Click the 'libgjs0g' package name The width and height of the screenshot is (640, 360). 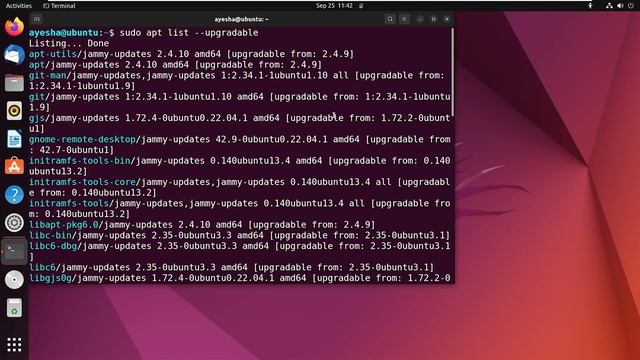[x=50, y=278]
